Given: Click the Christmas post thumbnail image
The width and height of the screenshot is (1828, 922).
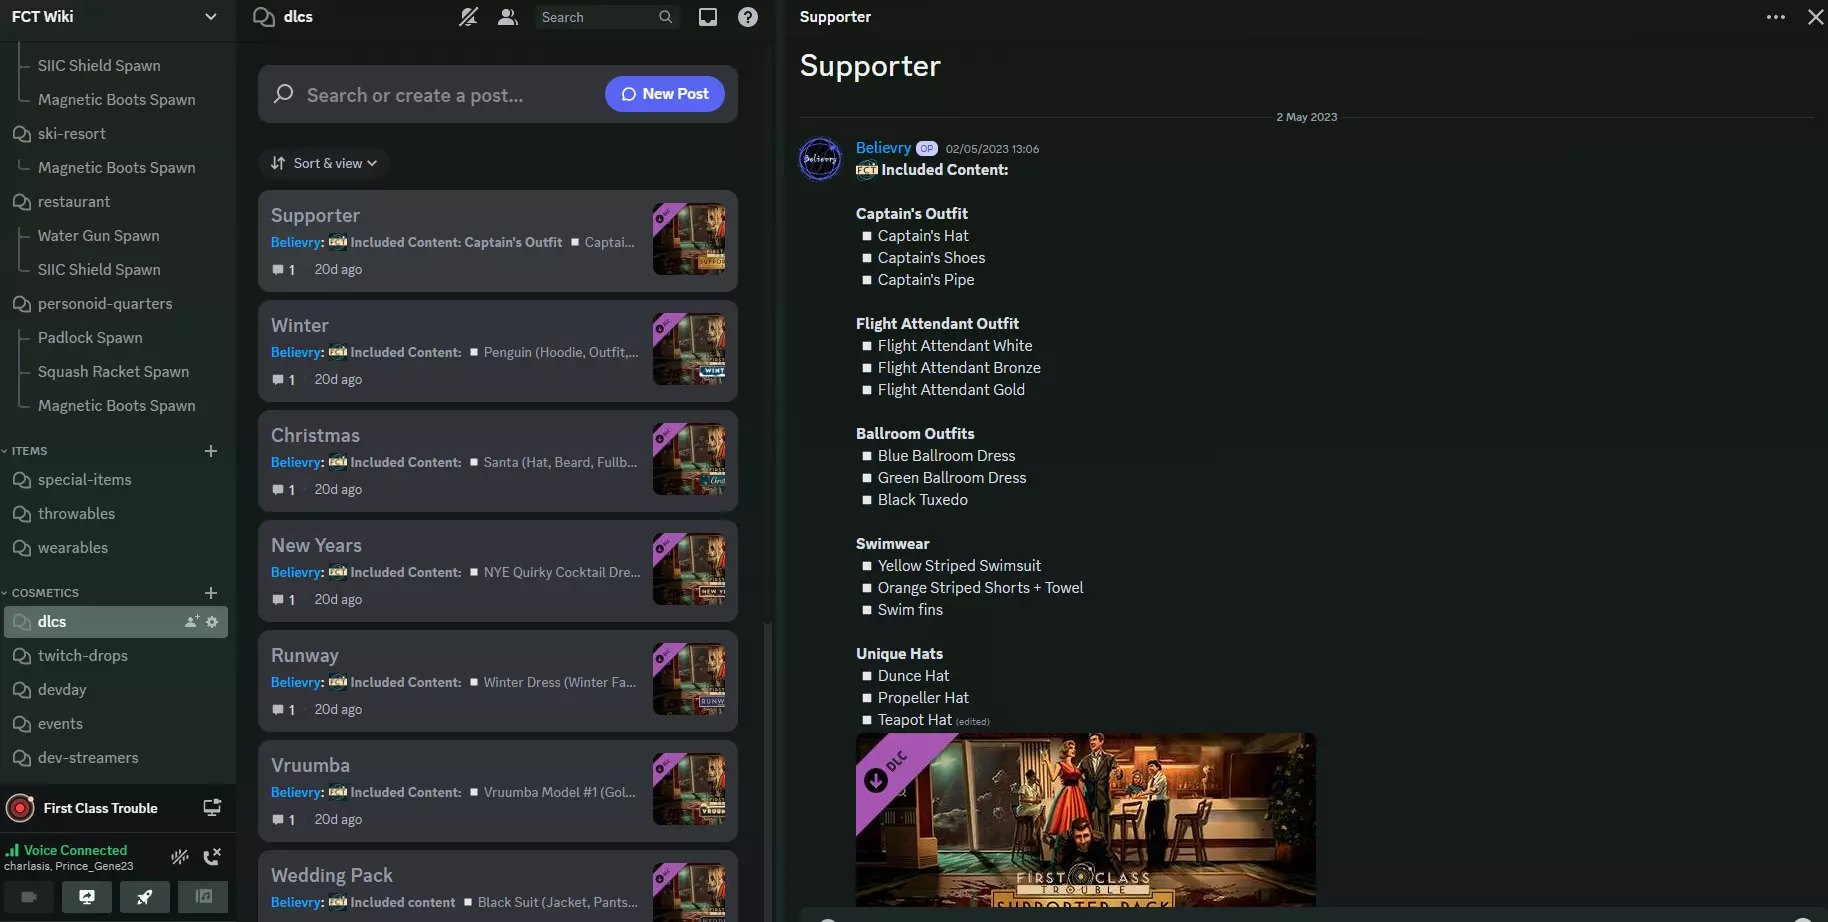Looking at the screenshot, I should pyautogui.click(x=689, y=459).
